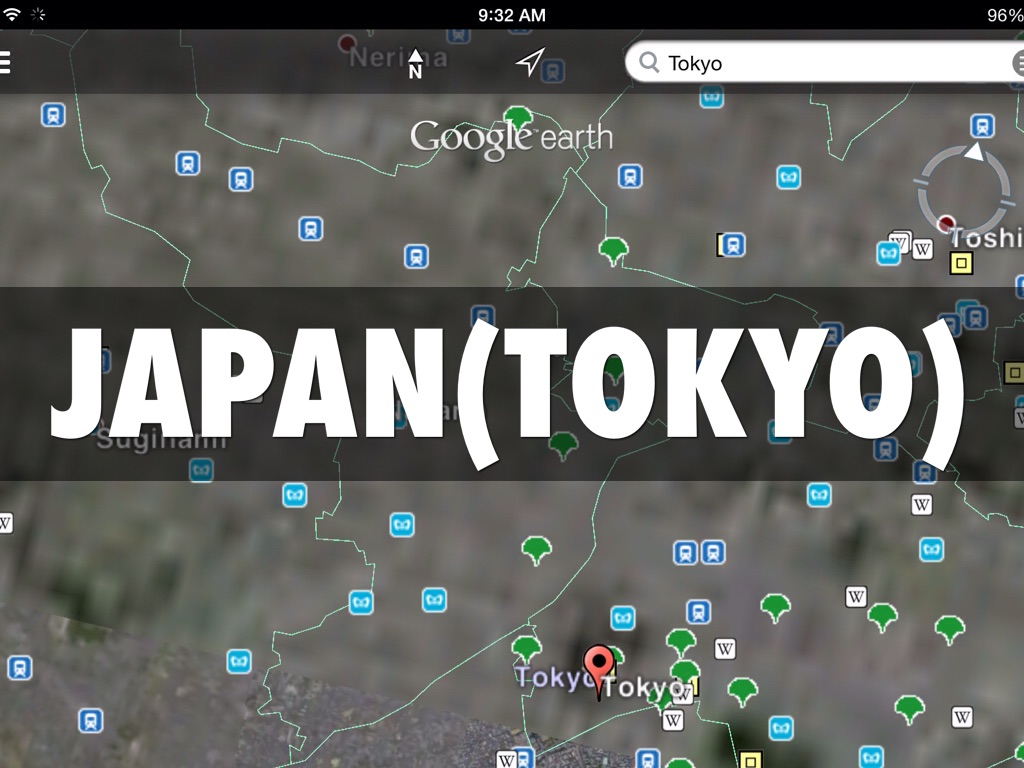Tap the Tokyo search field

click(830, 63)
